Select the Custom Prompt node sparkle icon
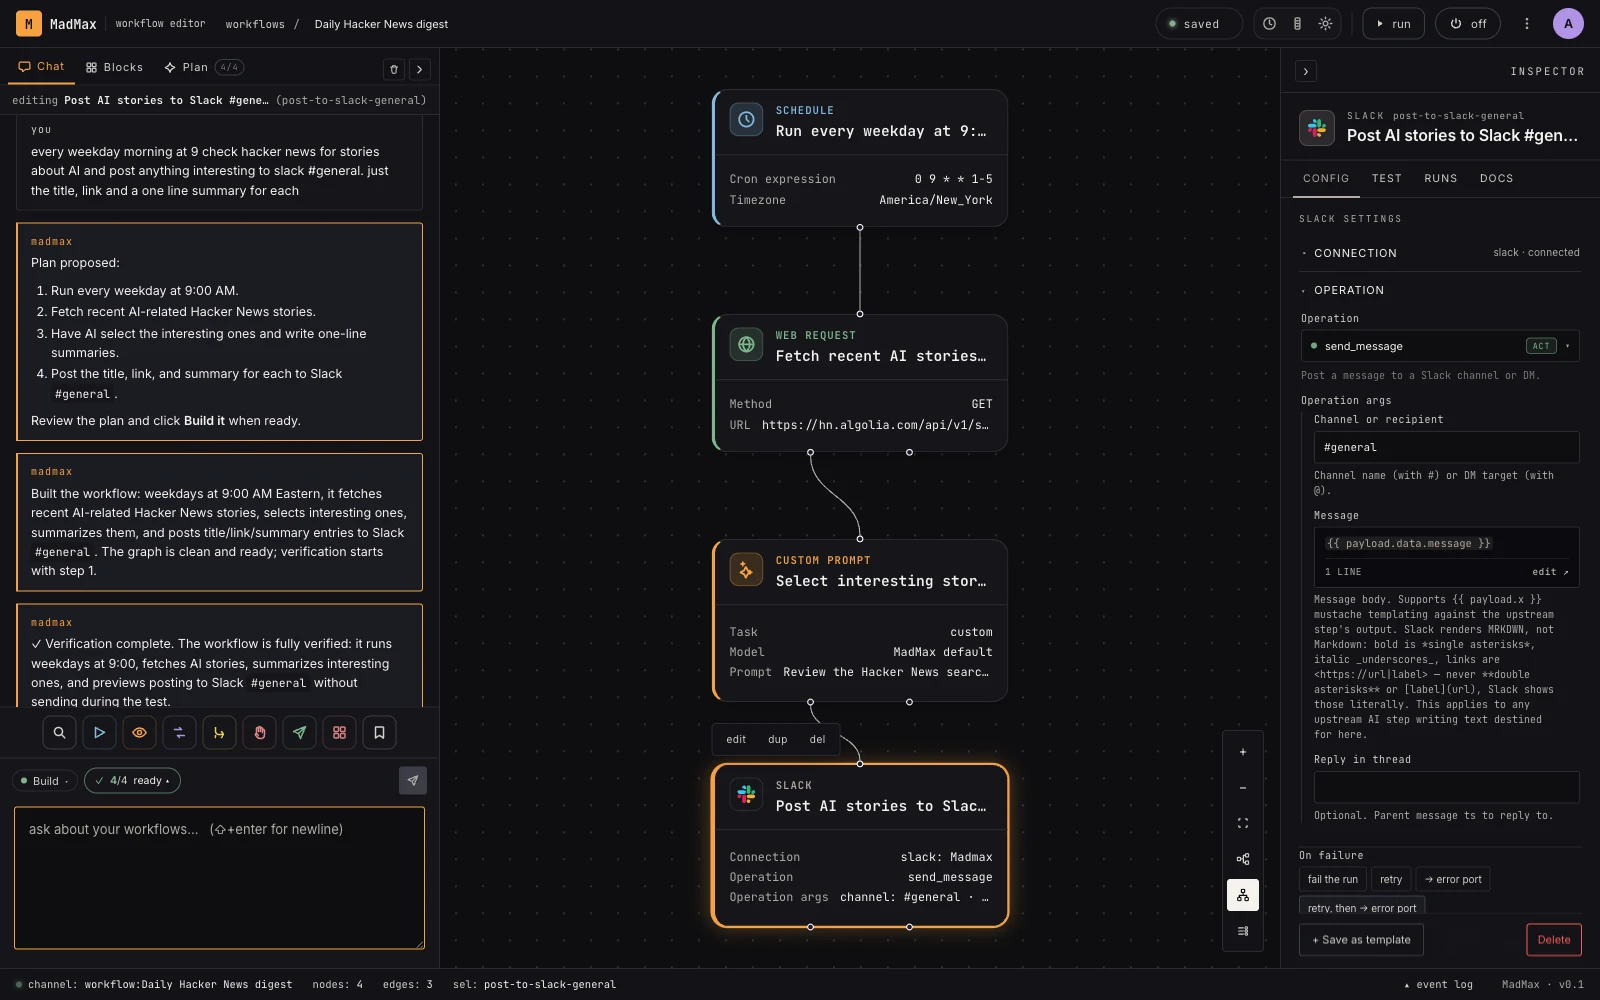 [x=746, y=570]
